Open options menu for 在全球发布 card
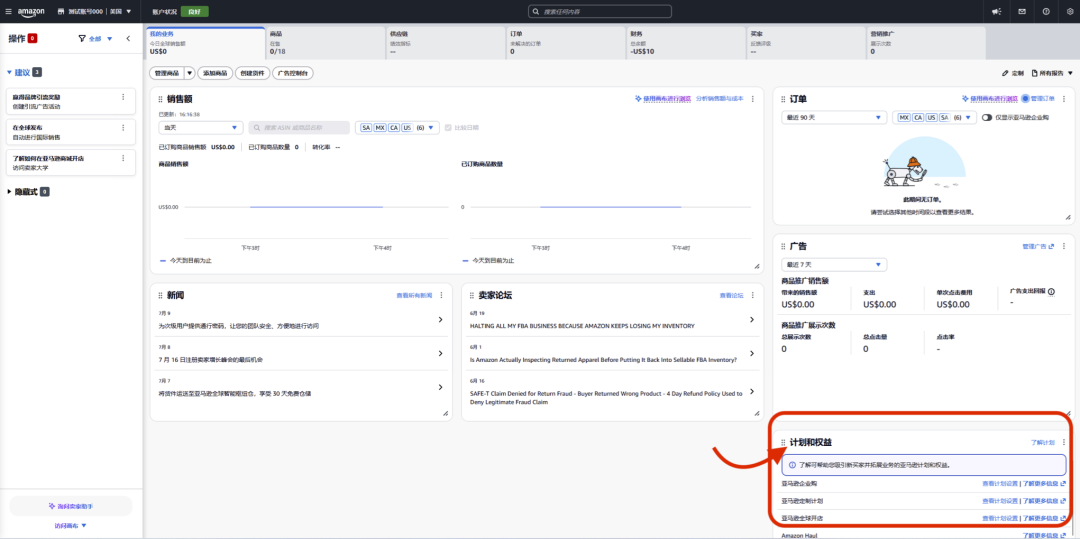 [x=123, y=127]
